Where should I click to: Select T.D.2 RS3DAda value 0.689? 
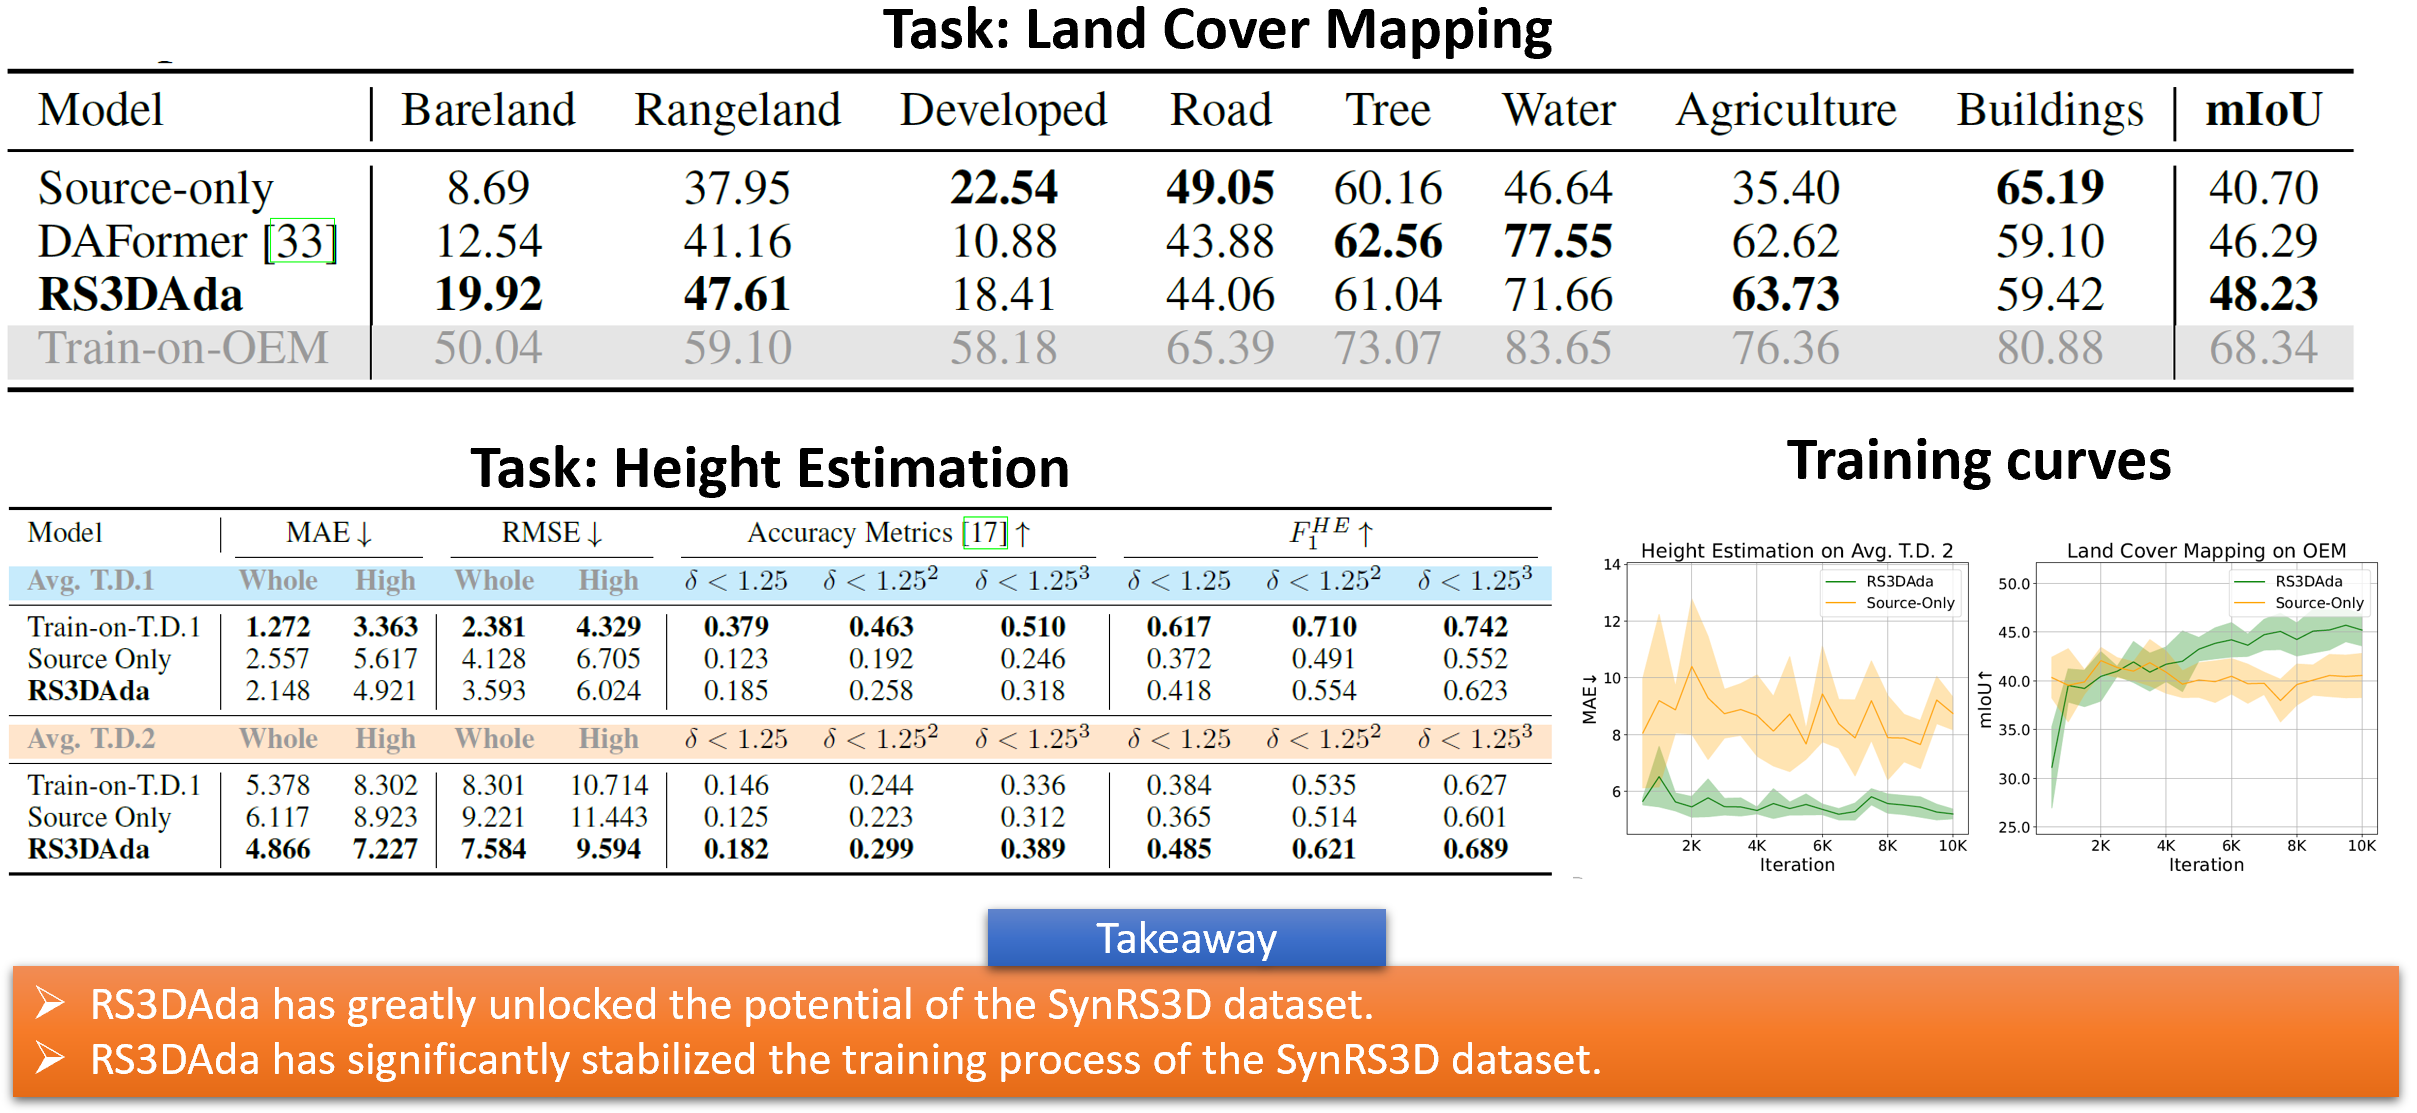click(1475, 849)
